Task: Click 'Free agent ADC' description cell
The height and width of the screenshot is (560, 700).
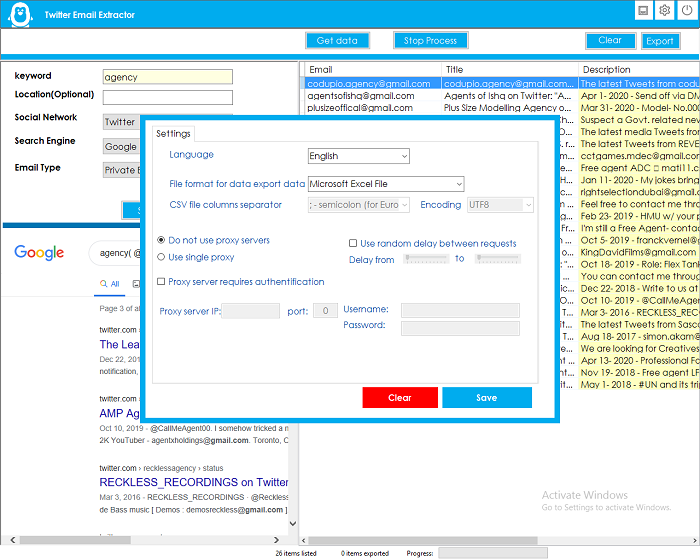Action: pos(639,168)
